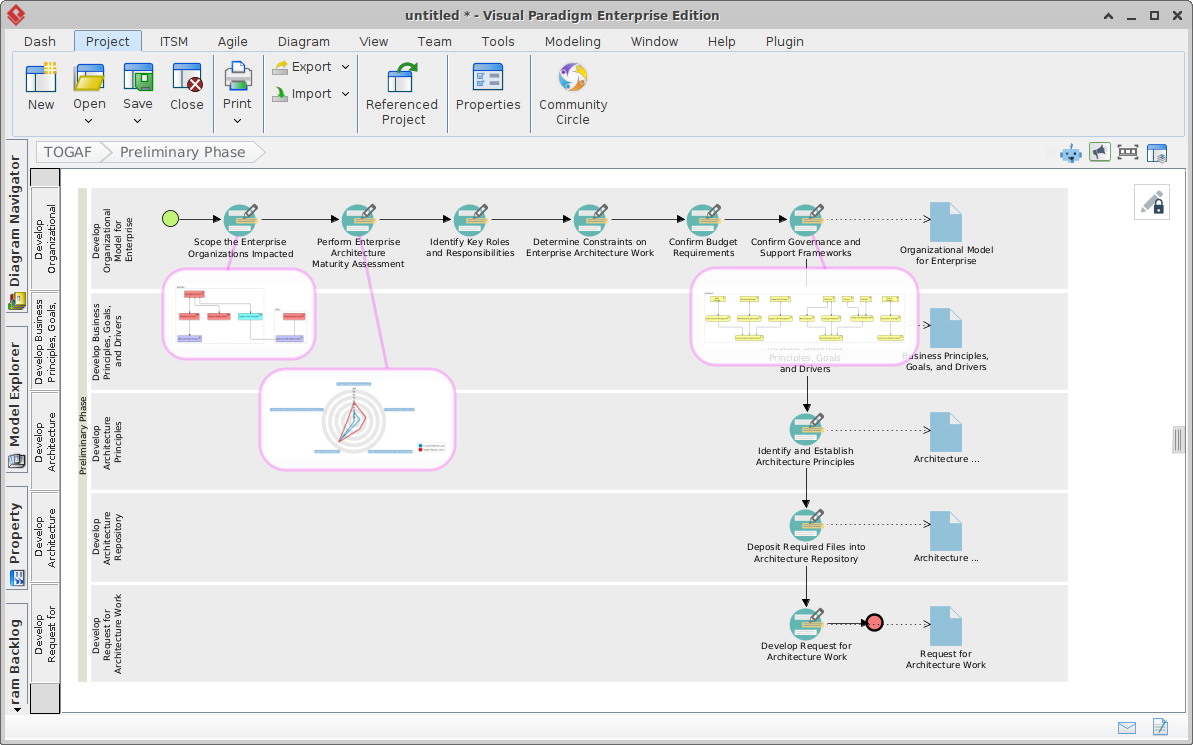Image resolution: width=1193 pixels, height=745 pixels.
Task: Toggle the layers panel icon
Action: pos(1157,152)
